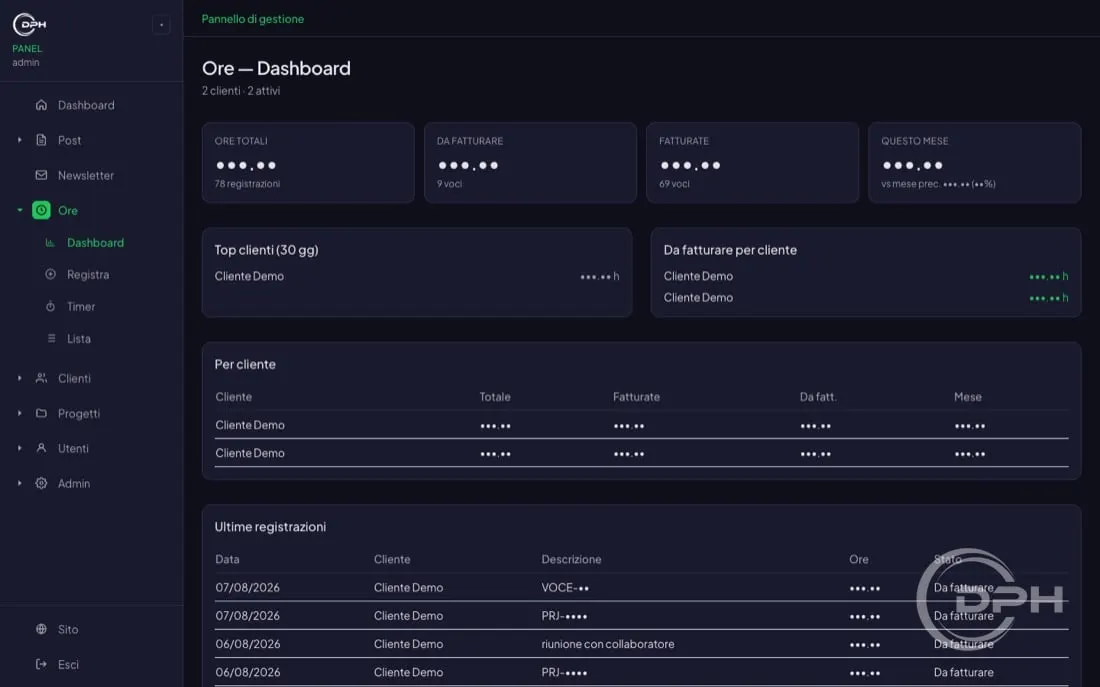The image size is (1100, 687).
Task: Click the chart icon beside the Ore Dashboard sub-item
Action: point(51,243)
